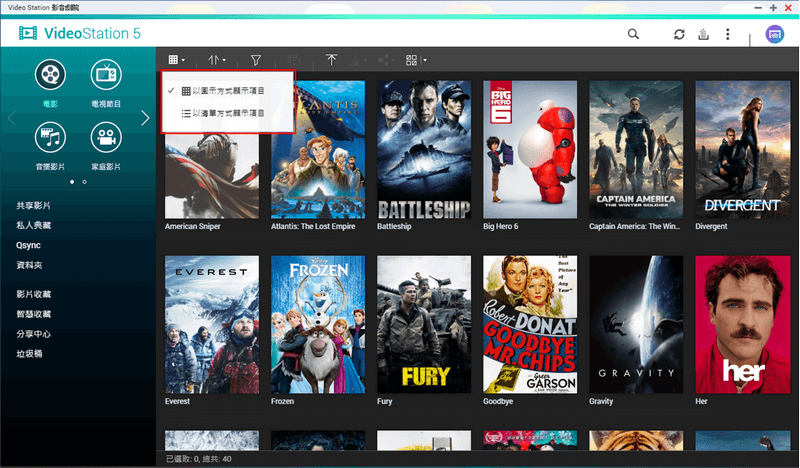Open Qsync in the sidebar

[x=28, y=245]
